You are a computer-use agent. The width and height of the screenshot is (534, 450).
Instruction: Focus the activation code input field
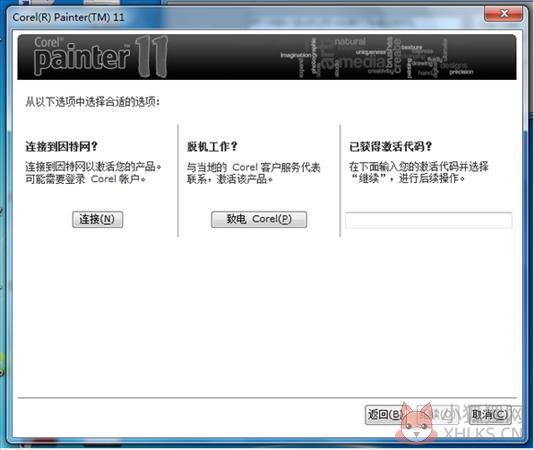click(428, 220)
